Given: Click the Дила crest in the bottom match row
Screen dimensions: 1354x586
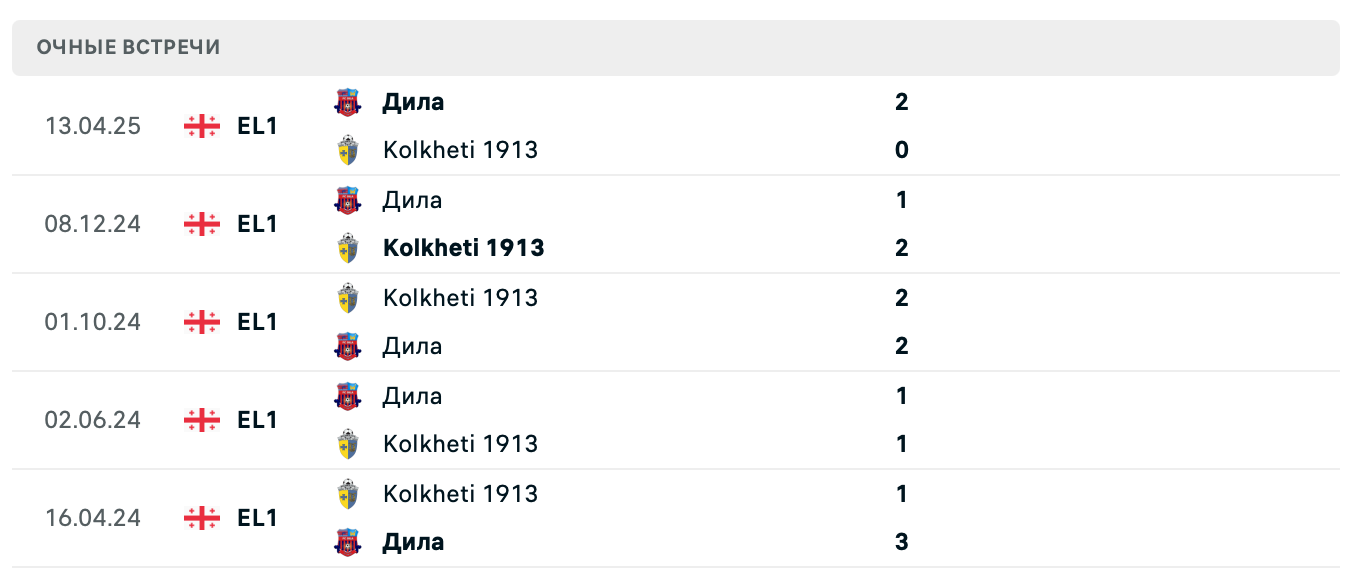Looking at the screenshot, I should click(x=347, y=542).
